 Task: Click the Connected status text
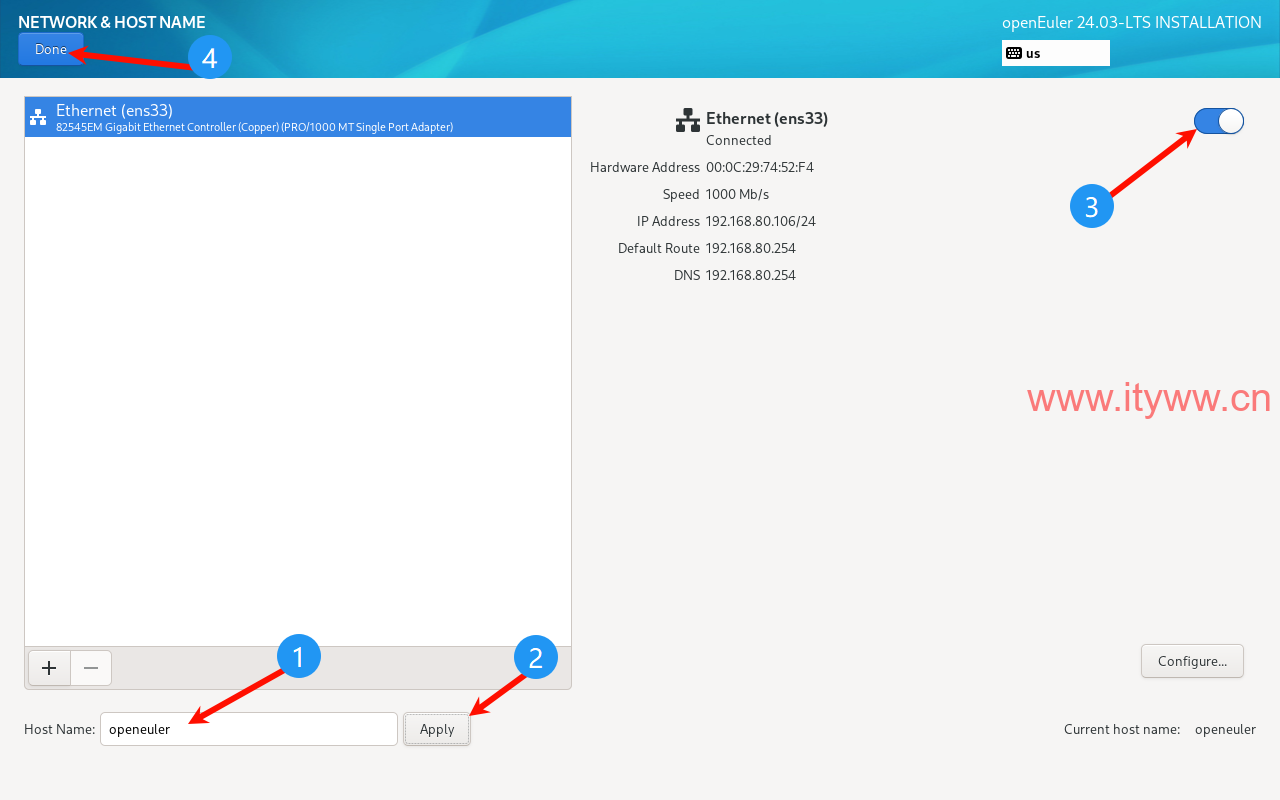click(739, 140)
